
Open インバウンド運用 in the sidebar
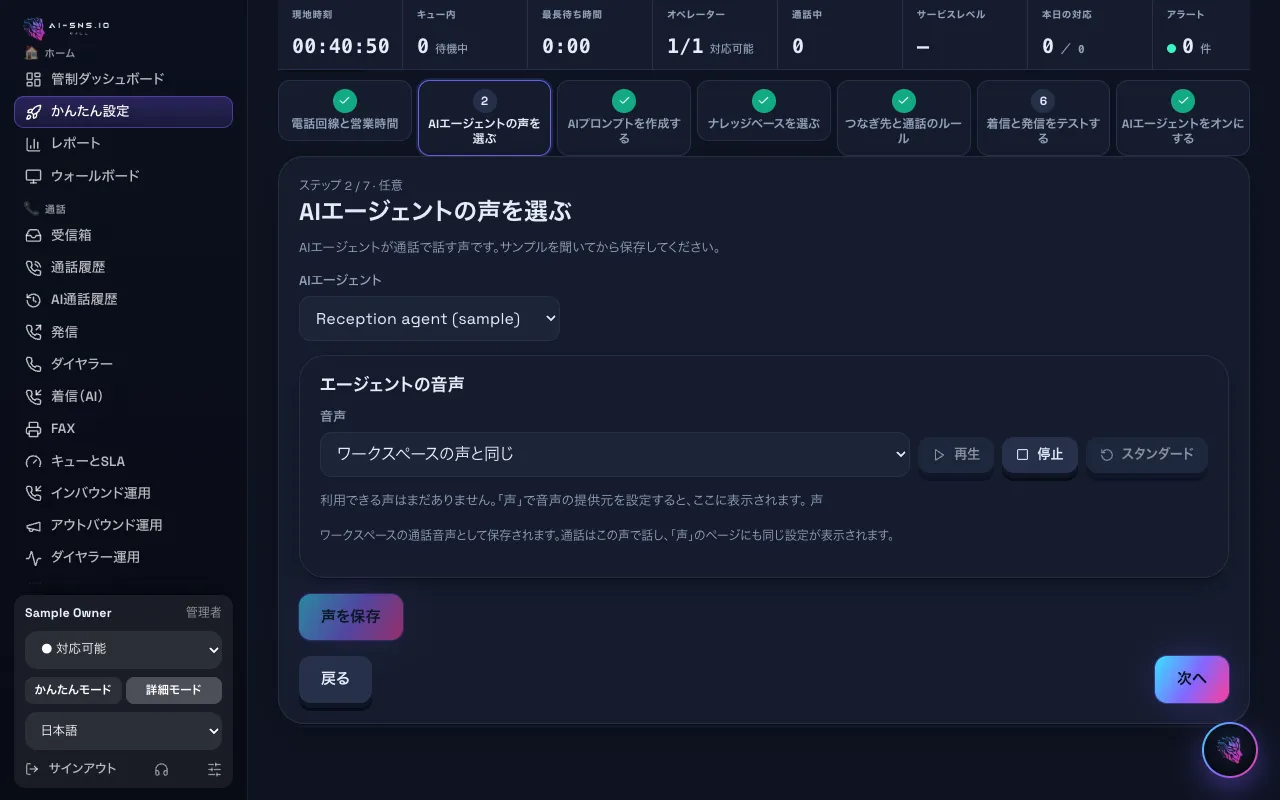[x=124, y=493]
